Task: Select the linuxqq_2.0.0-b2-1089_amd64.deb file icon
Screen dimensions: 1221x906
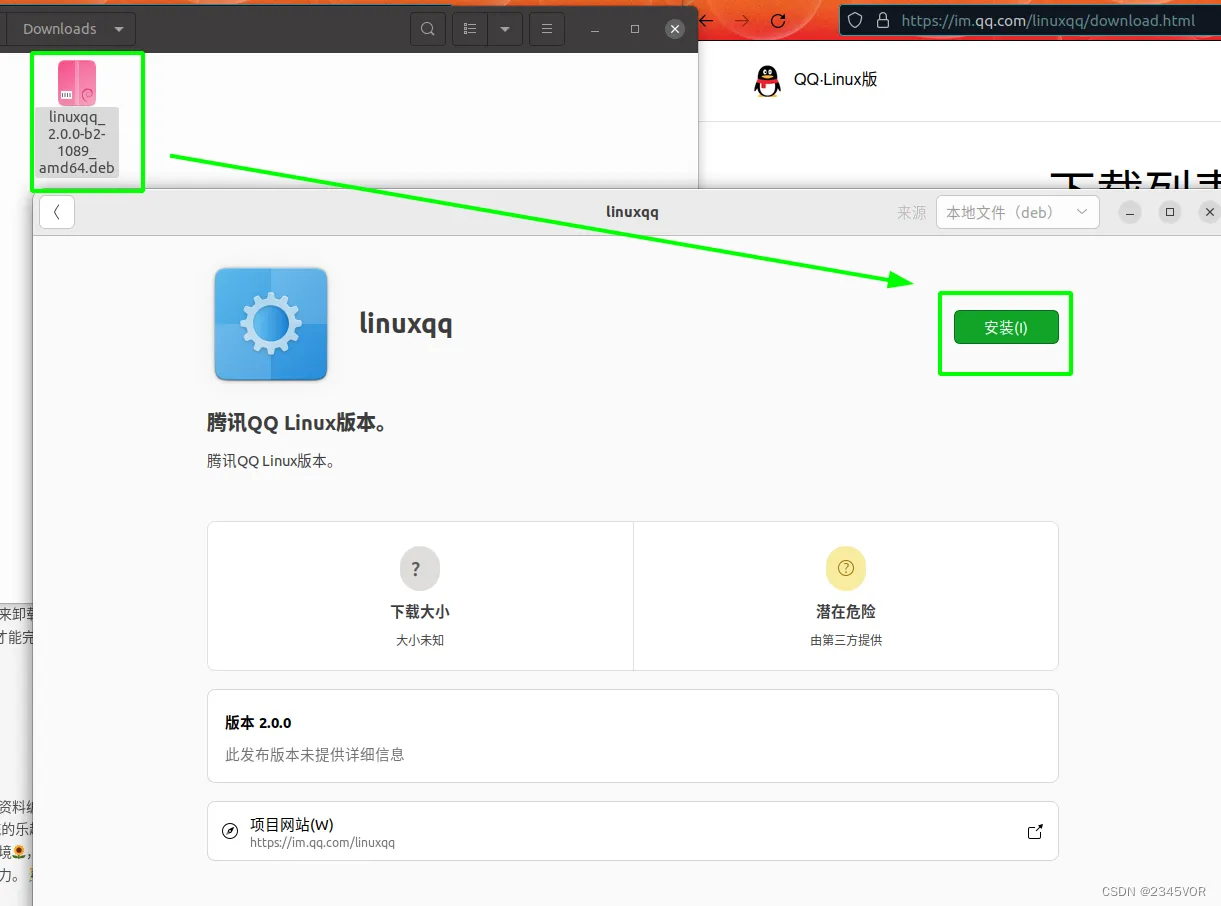Action: pyautogui.click(x=77, y=84)
